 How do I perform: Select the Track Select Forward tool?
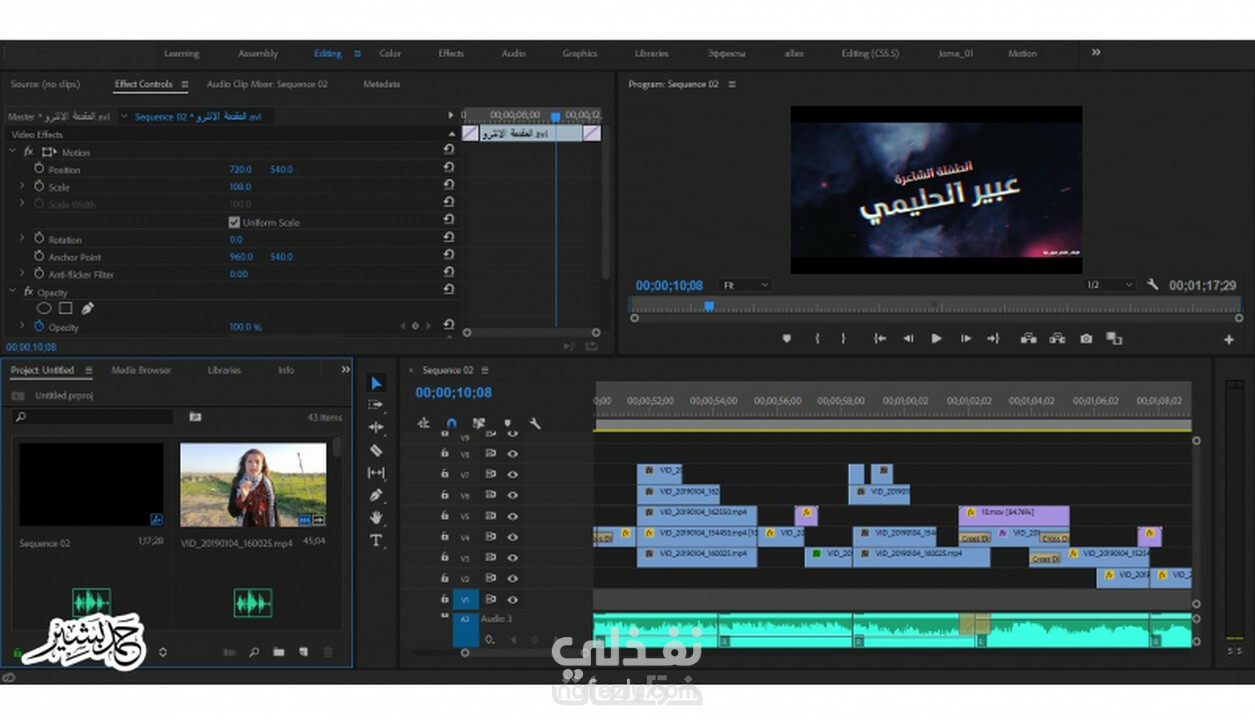click(376, 405)
